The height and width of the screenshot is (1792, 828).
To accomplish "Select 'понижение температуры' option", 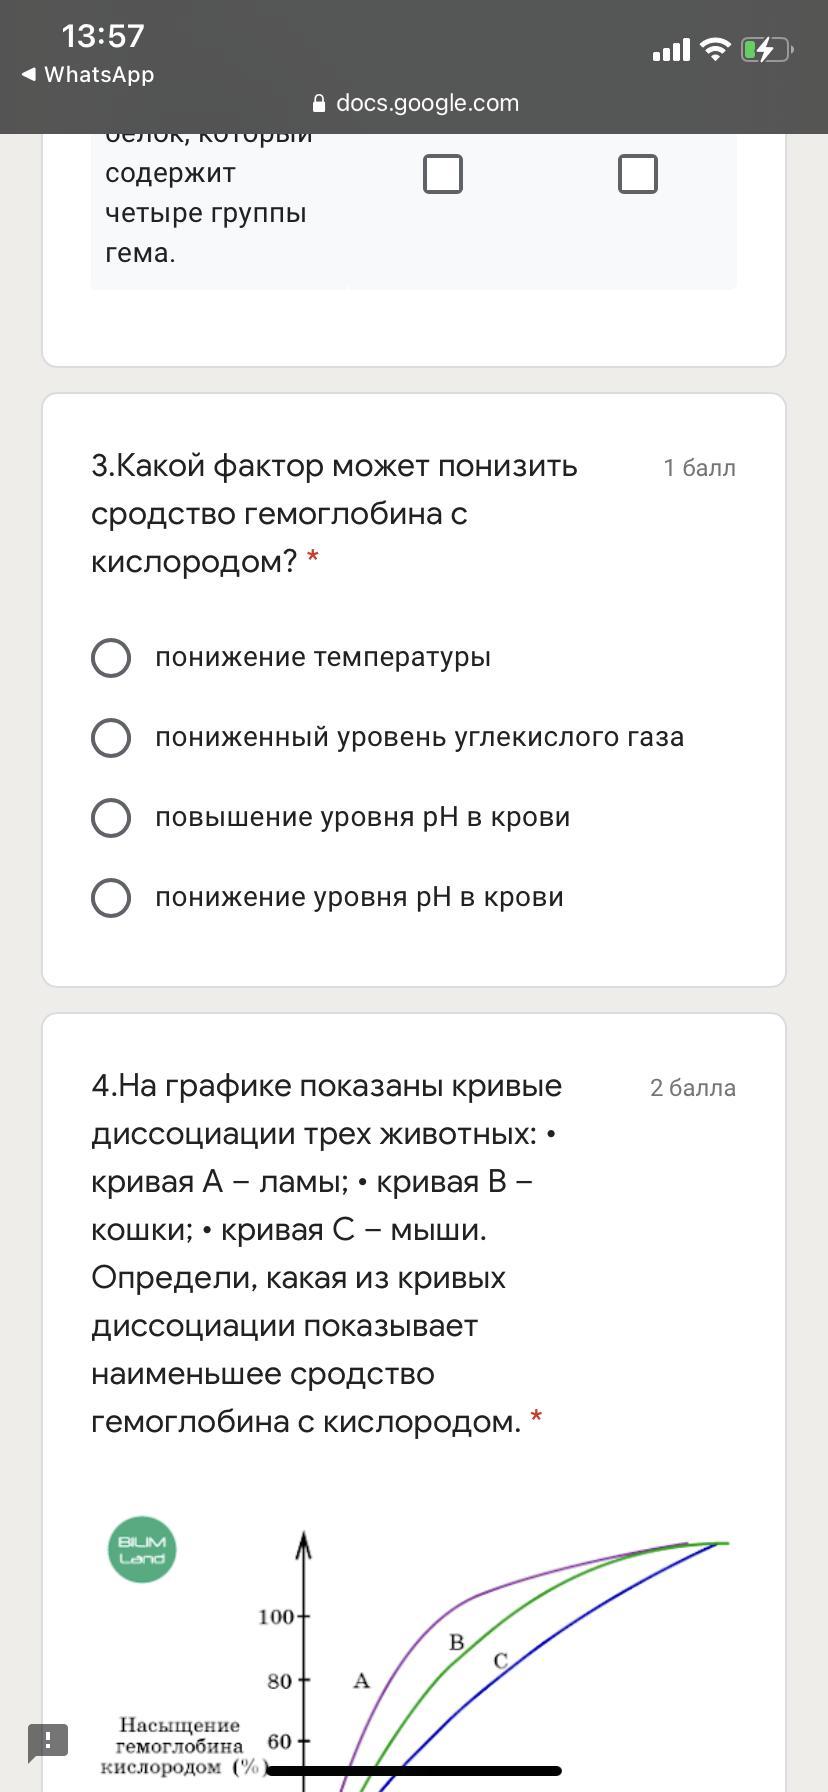I will 111,658.
